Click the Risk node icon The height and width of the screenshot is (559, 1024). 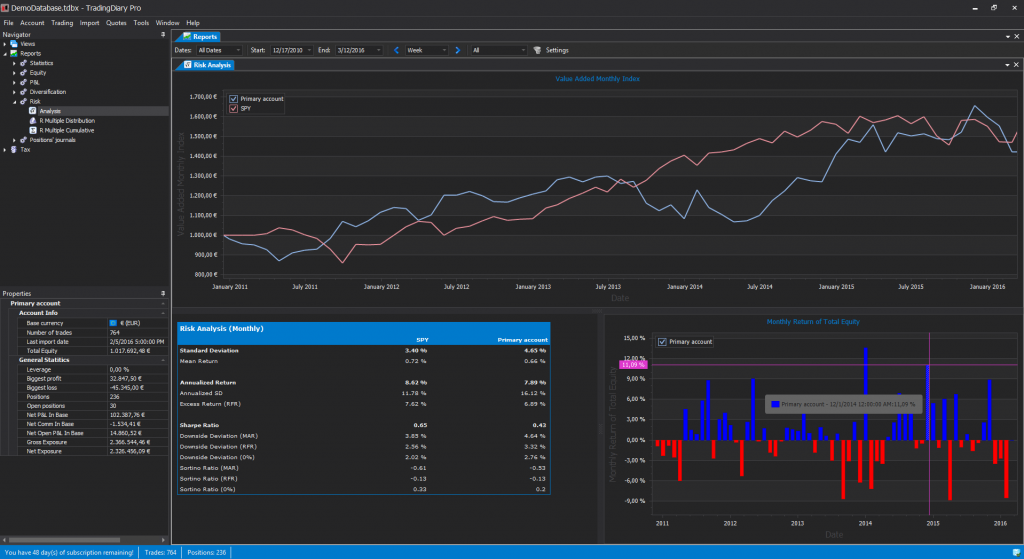23,101
